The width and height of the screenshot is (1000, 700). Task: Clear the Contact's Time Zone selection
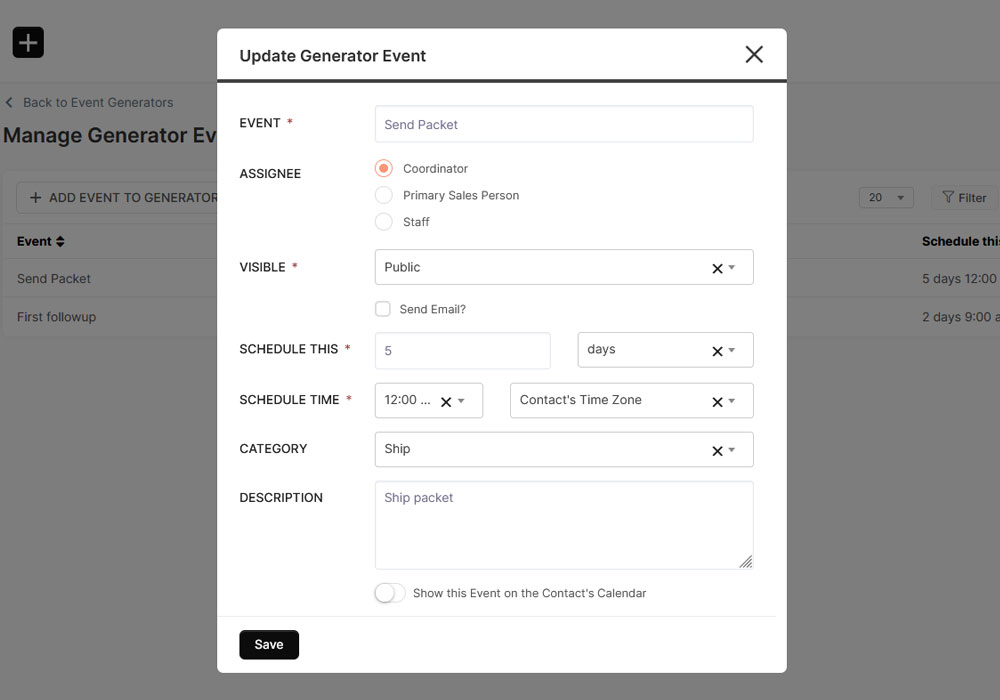click(717, 401)
